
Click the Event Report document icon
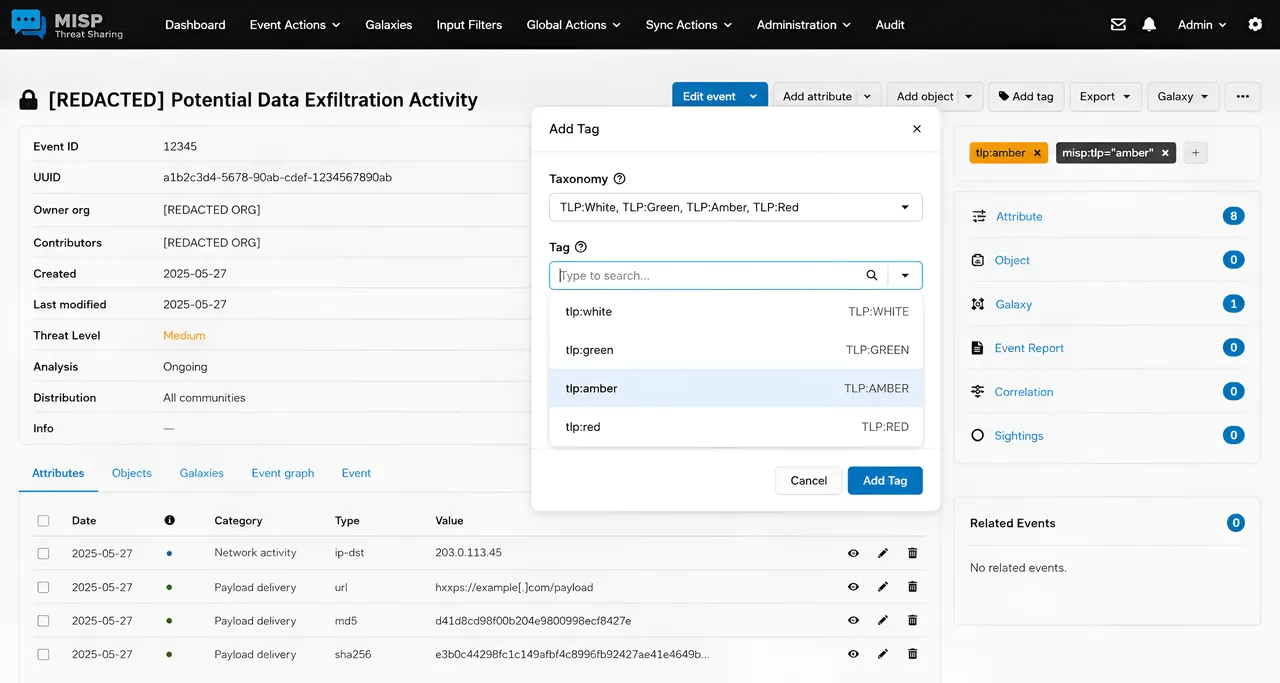tap(978, 348)
